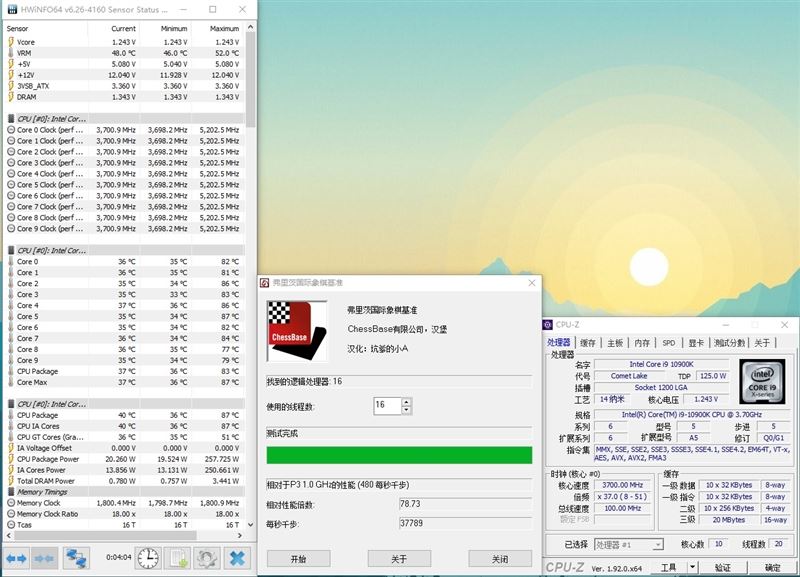
Task: Click the 确定 button in CPU-Z
Action: point(772,567)
